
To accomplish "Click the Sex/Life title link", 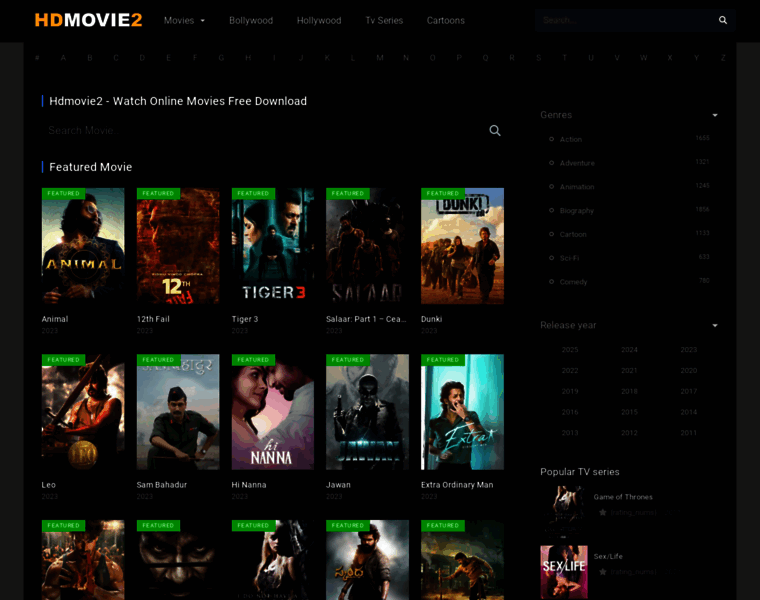I will pos(608,556).
